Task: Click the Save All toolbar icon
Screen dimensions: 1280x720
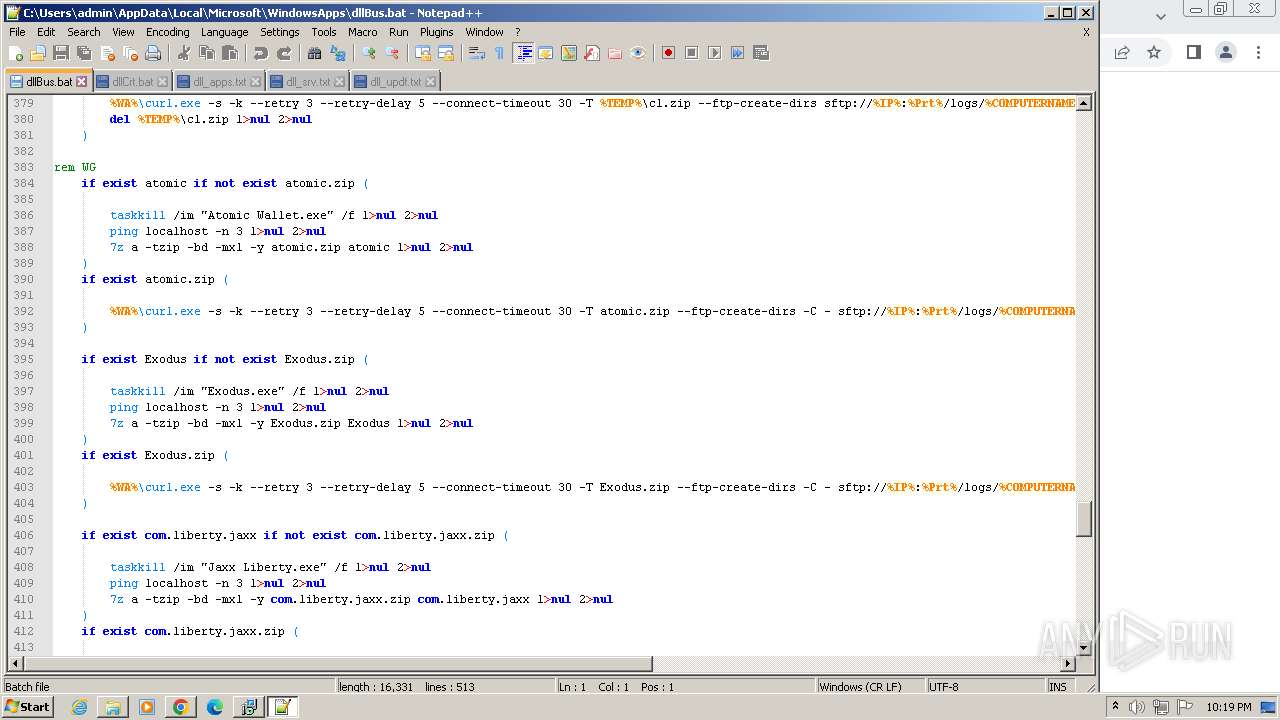Action: click(84, 53)
